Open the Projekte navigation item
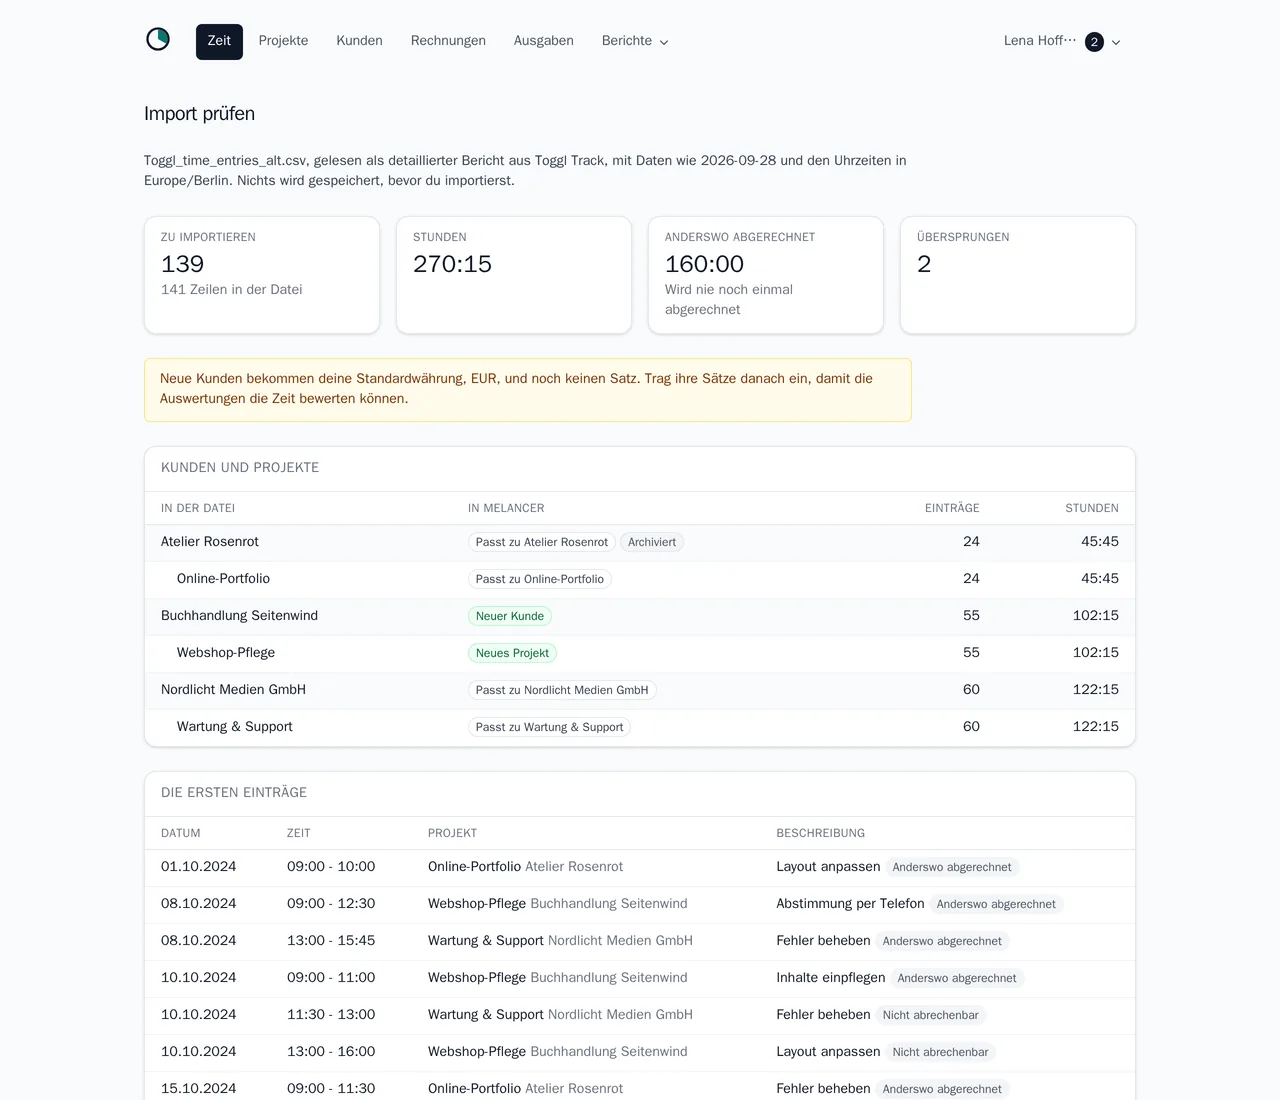Image resolution: width=1280 pixels, height=1100 pixels. pos(283,41)
